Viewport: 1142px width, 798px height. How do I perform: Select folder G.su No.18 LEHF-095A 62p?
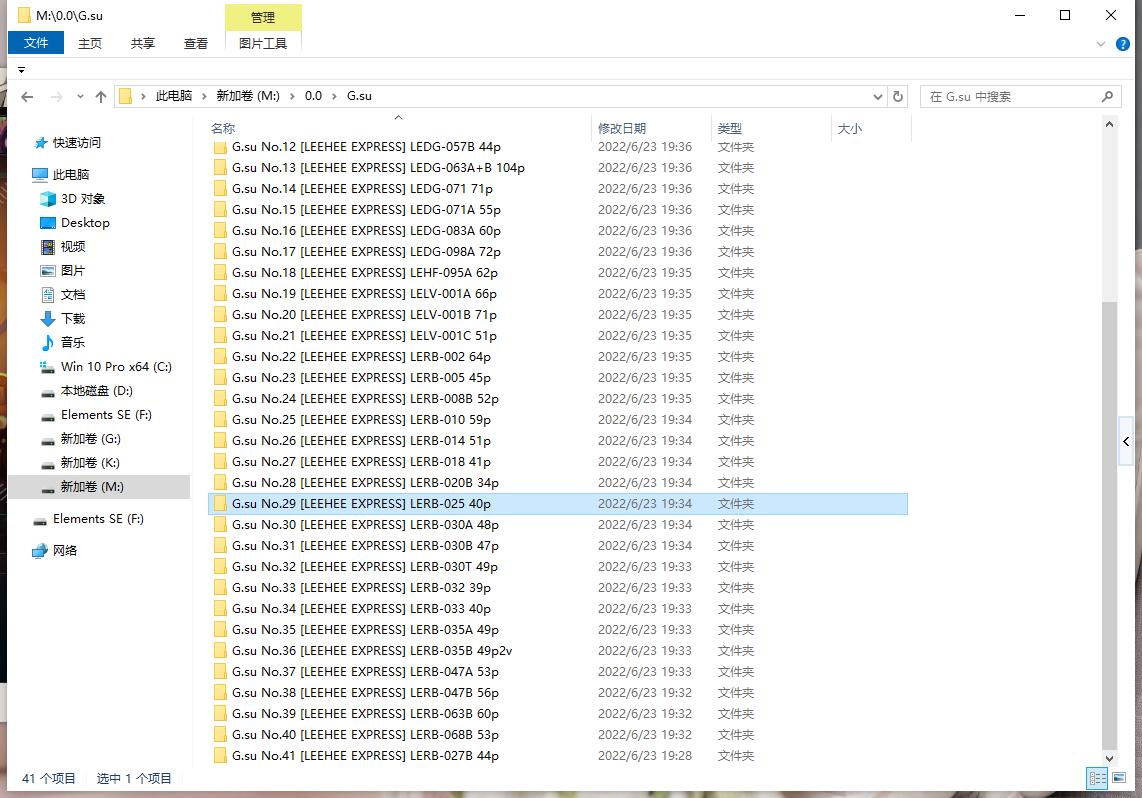[x=558, y=273]
